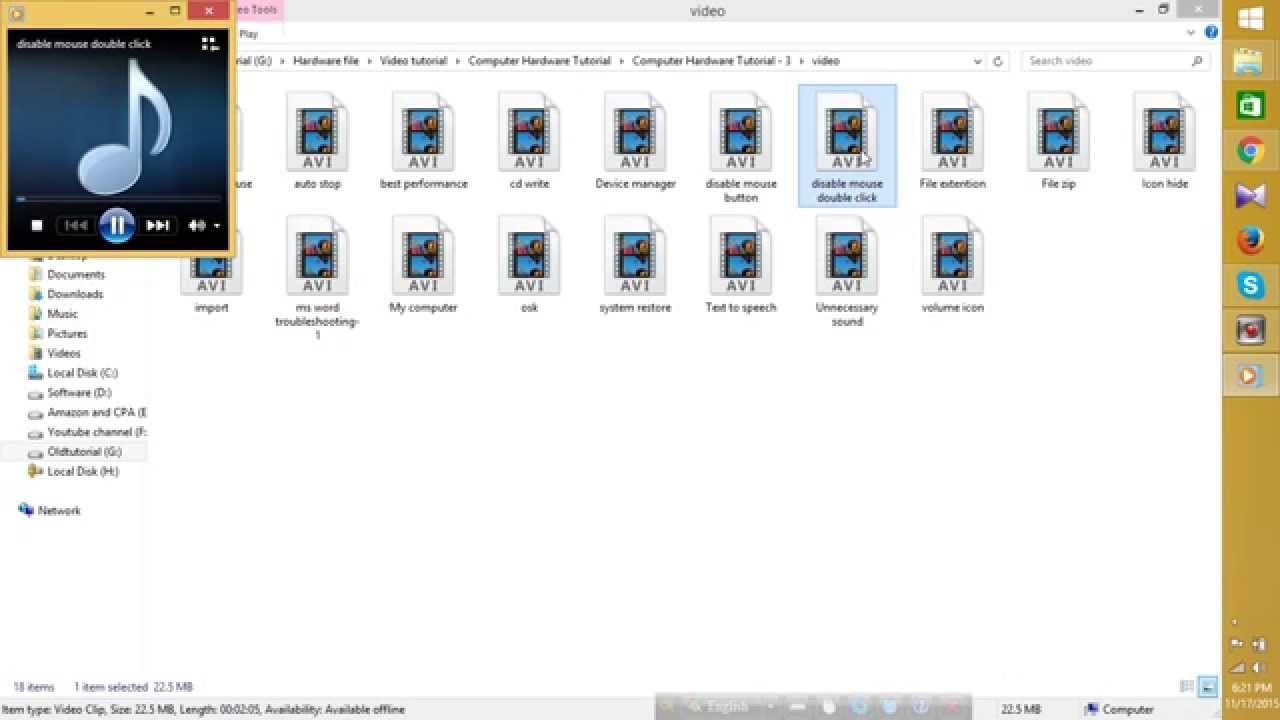This screenshot has width=1280, height=720.
Task: Open the volume dropdown next to the speaker
Action: 217,225
